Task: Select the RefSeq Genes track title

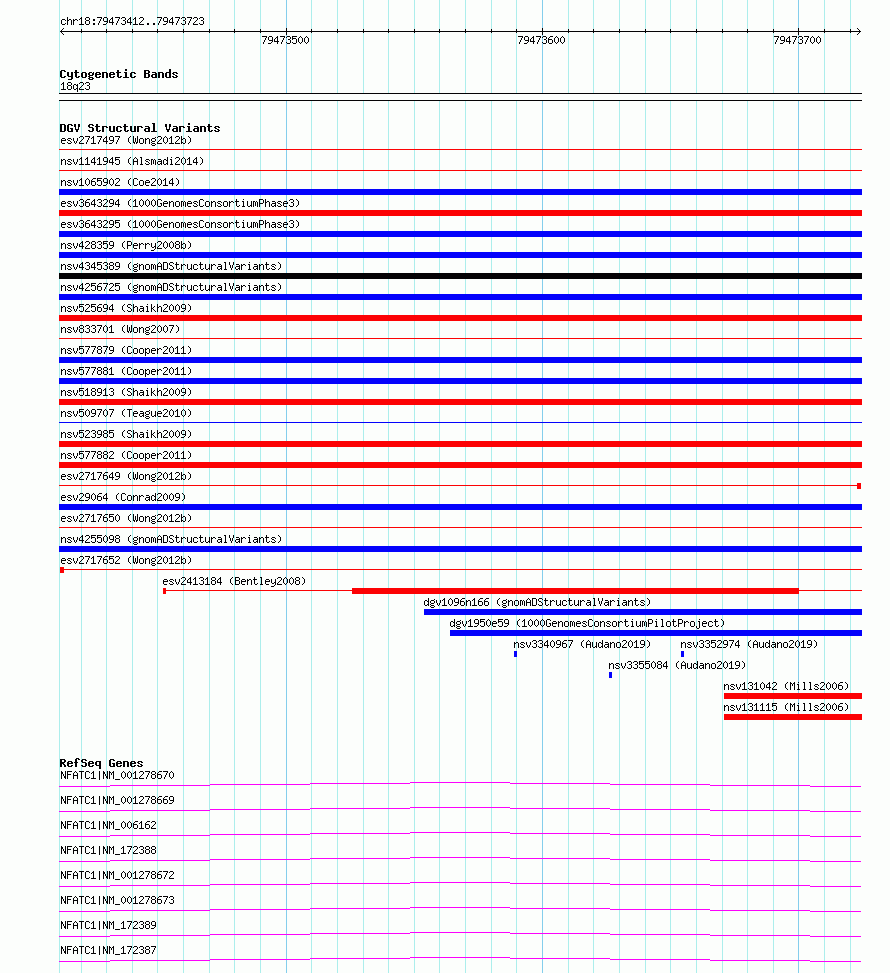Action: (x=101, y=763)
